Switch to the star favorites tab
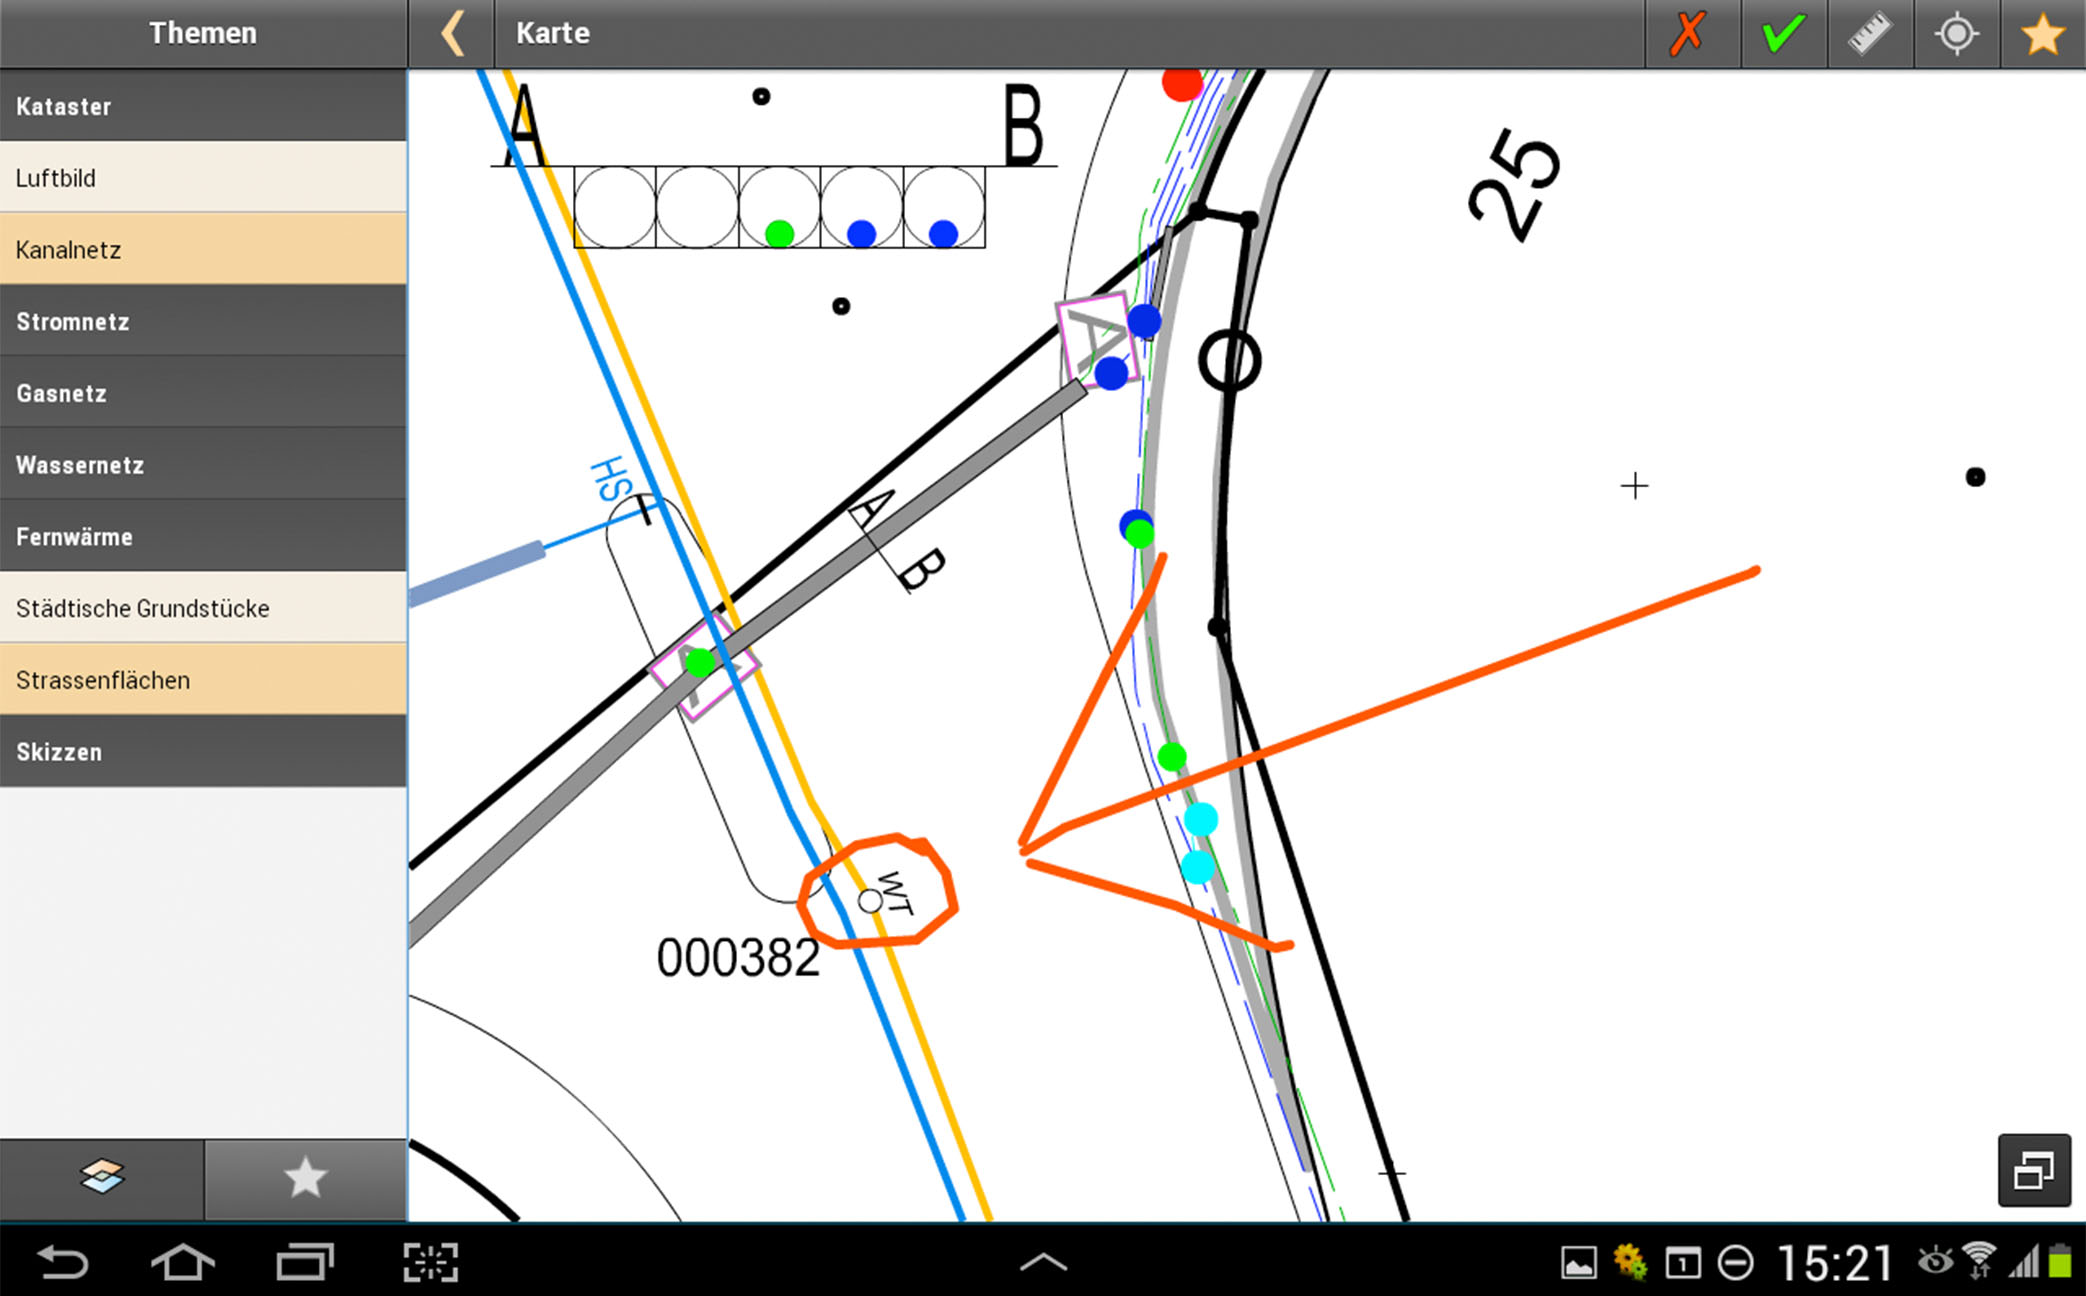The width and height of the screenshot is (2086, 1296). click(x=305, y=1177)
